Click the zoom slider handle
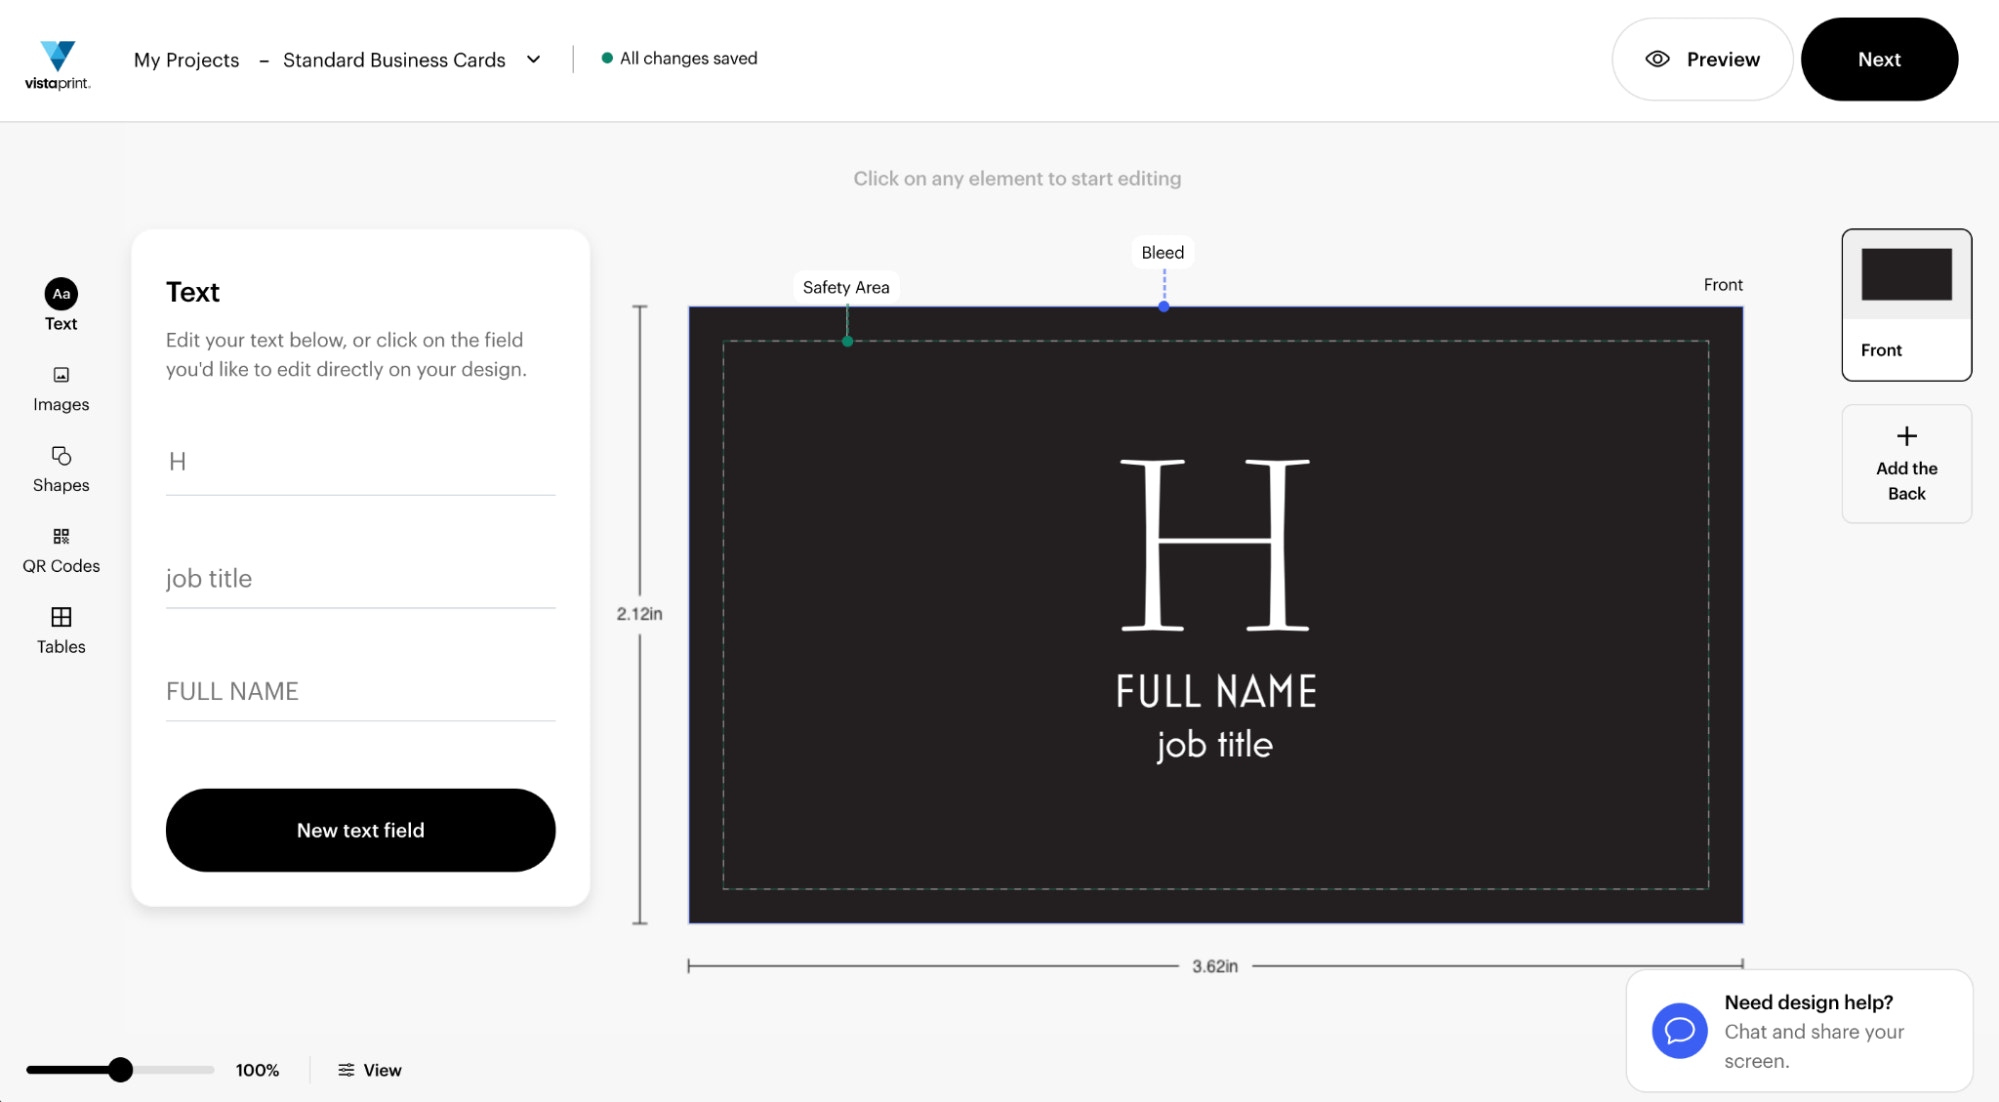1999x1102 pixels. 120,1070
